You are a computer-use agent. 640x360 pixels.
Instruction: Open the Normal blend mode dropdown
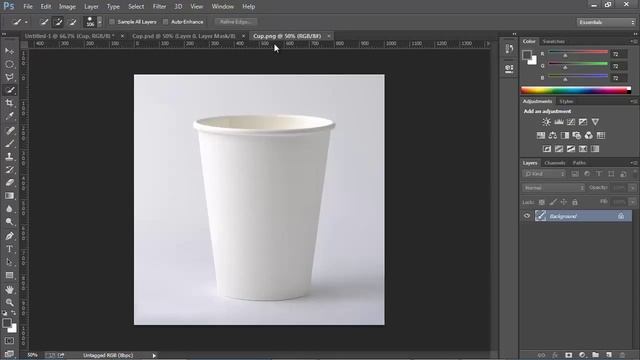coord(553,188)
